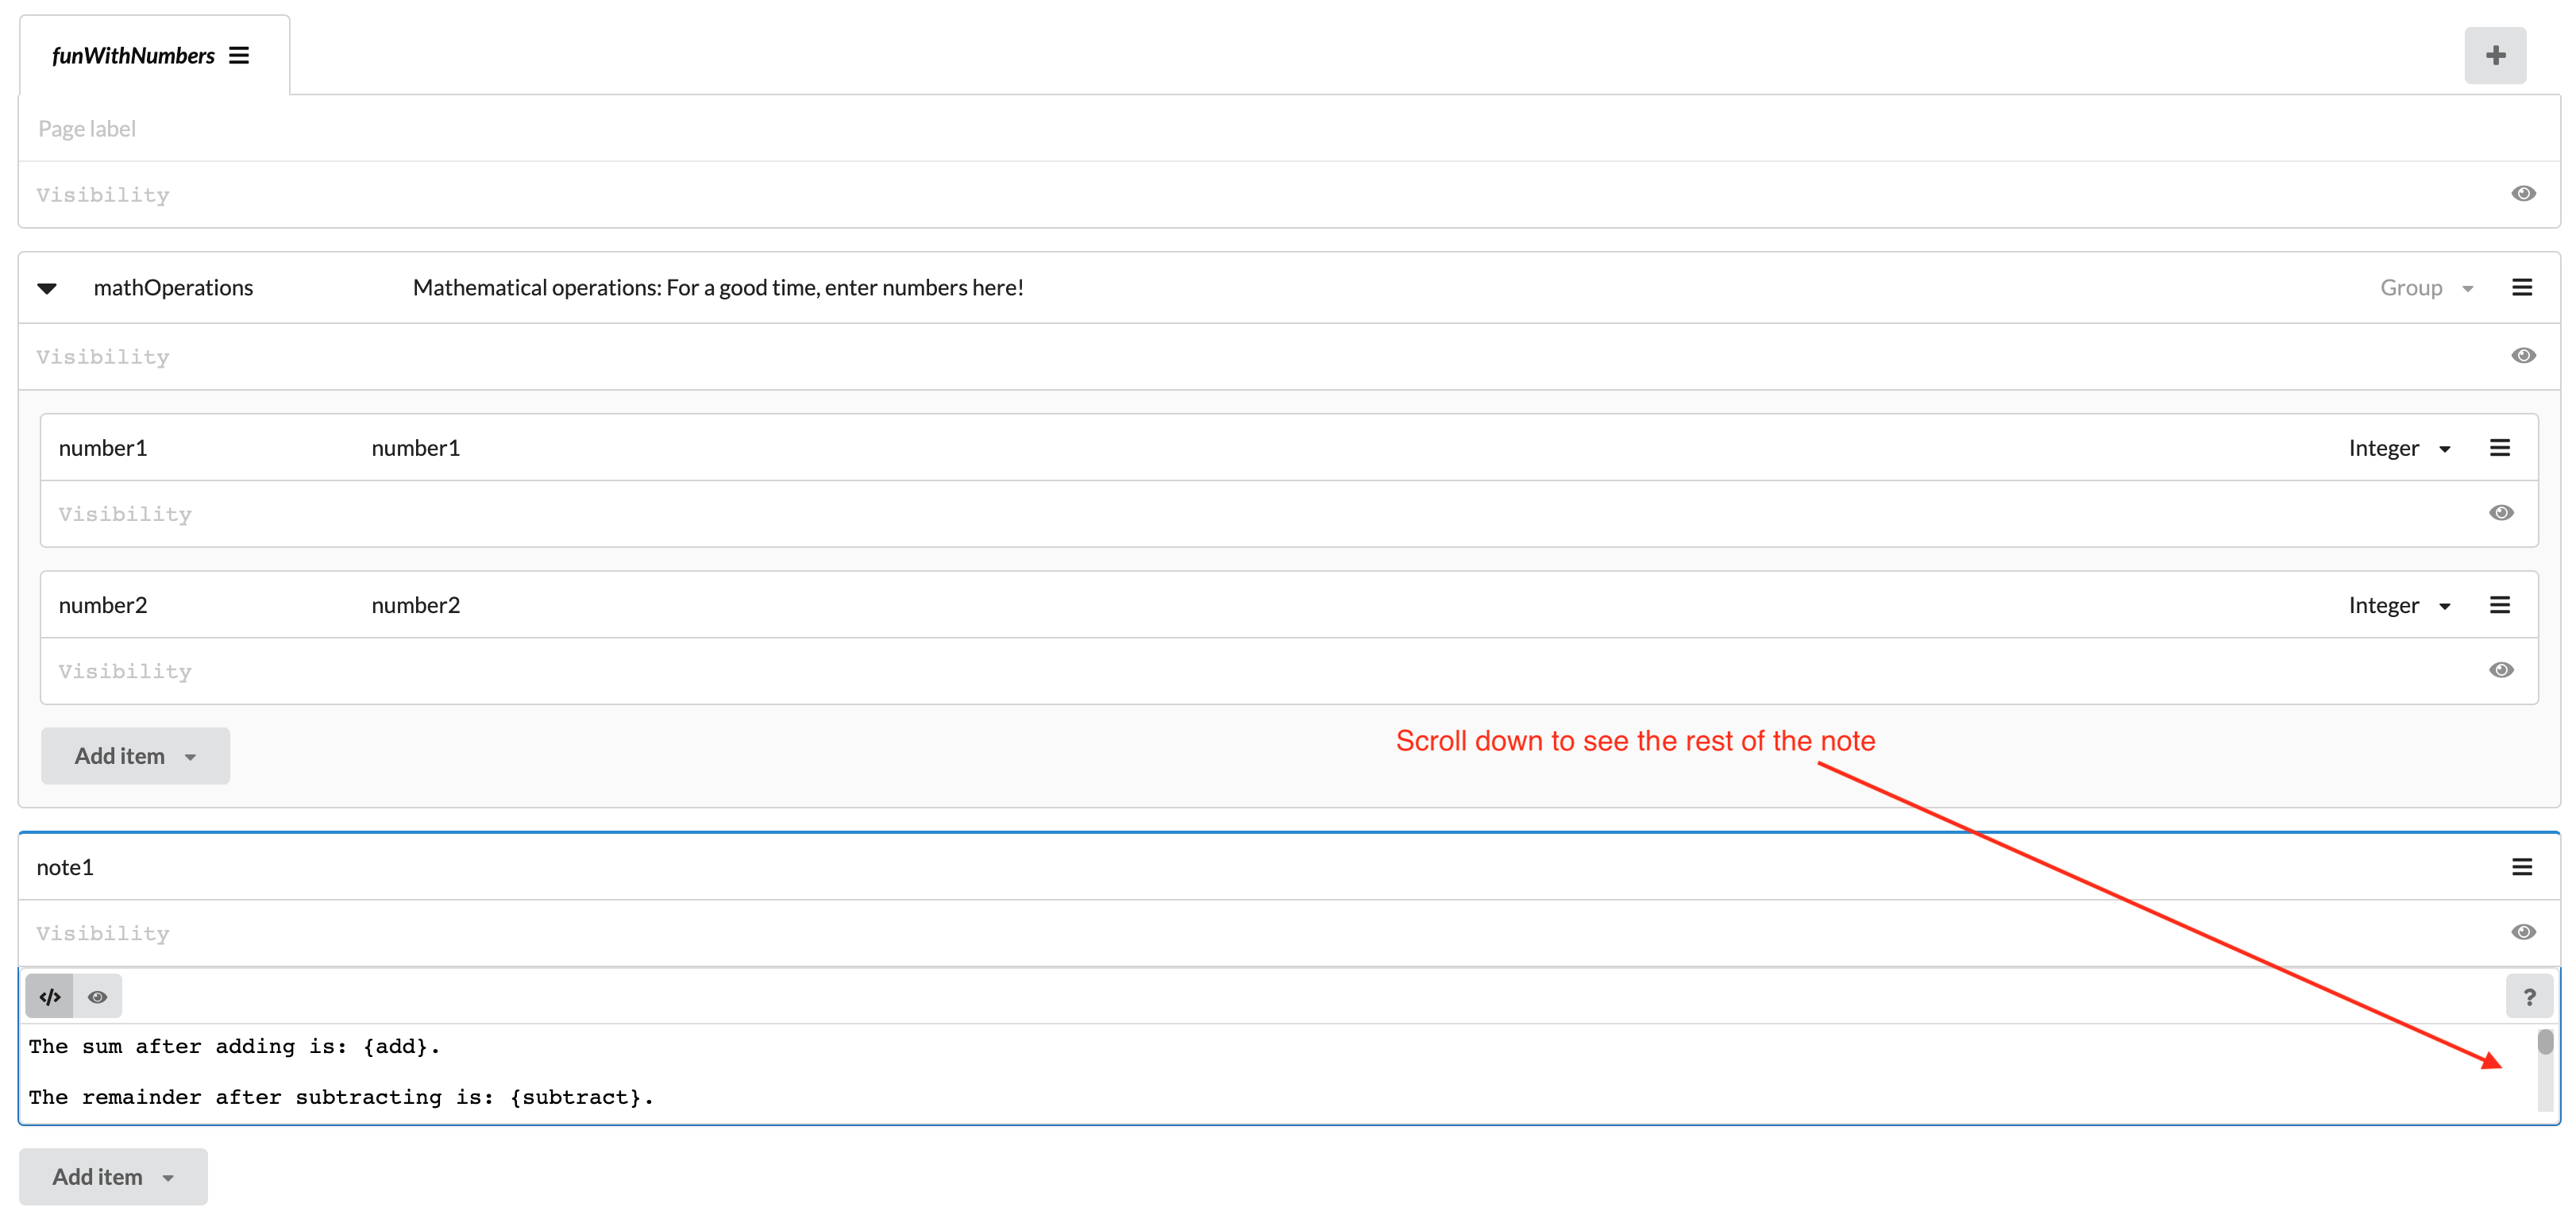Open the help icon in note1 editor
Image resolution: width=2576 pixels, height=1215 pixels.
point(2529,996)
